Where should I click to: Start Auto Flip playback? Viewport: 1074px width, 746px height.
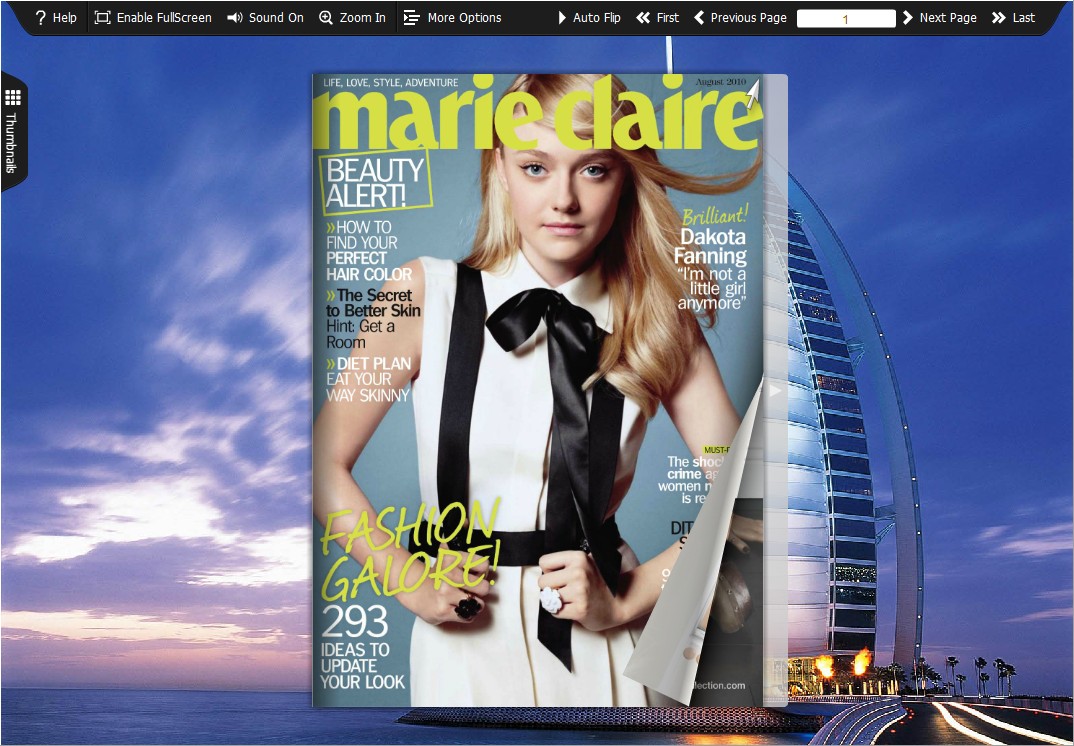tap(562, 18)
